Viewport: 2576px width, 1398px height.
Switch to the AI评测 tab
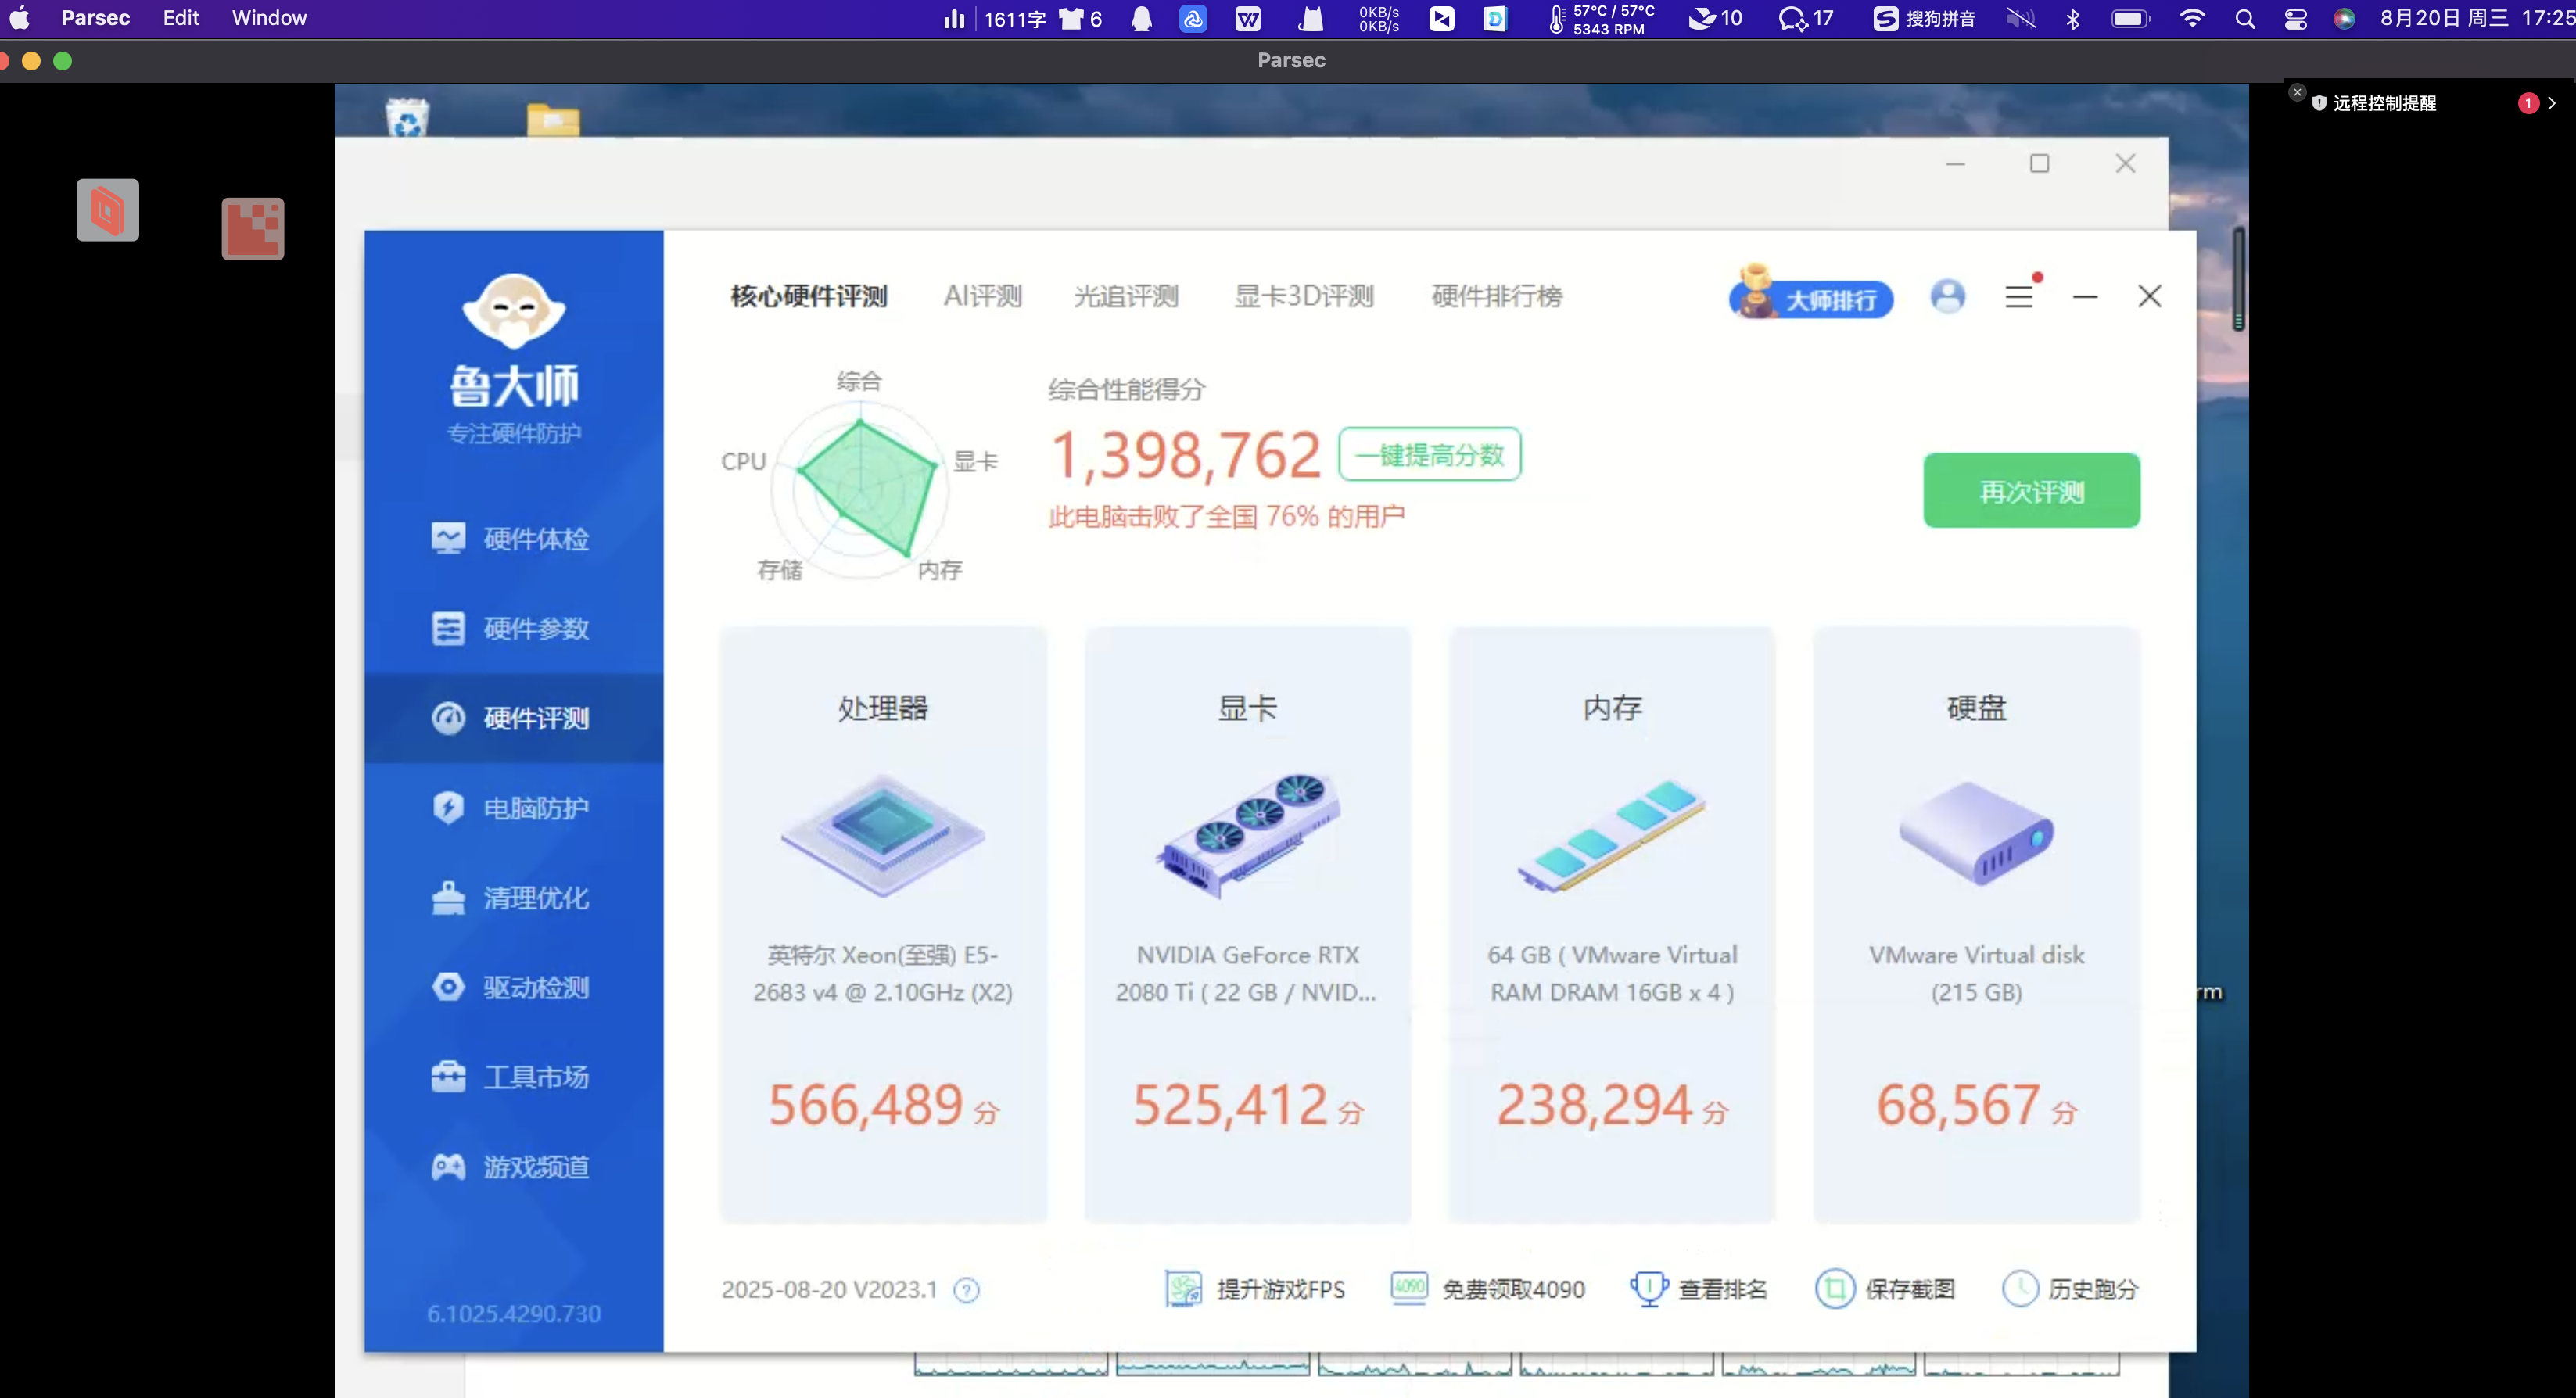tap(982, 296)
